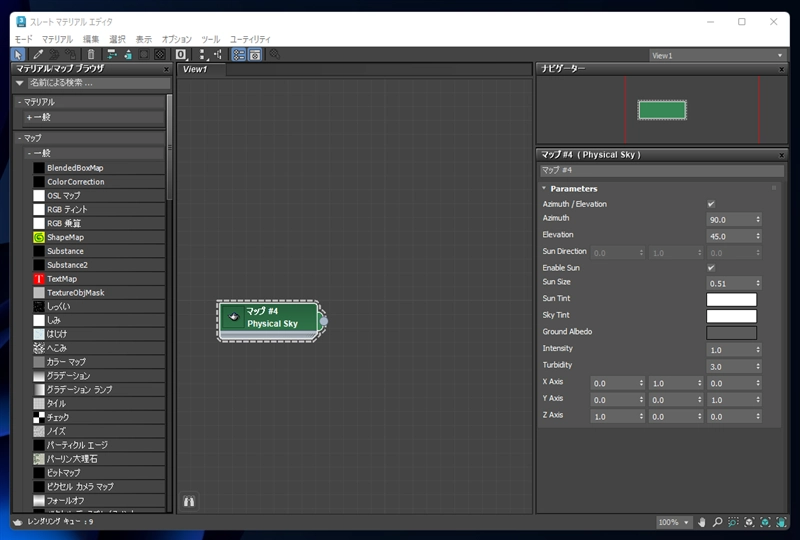
Task: Click the 名前による検索 search field
Action: 99,83
